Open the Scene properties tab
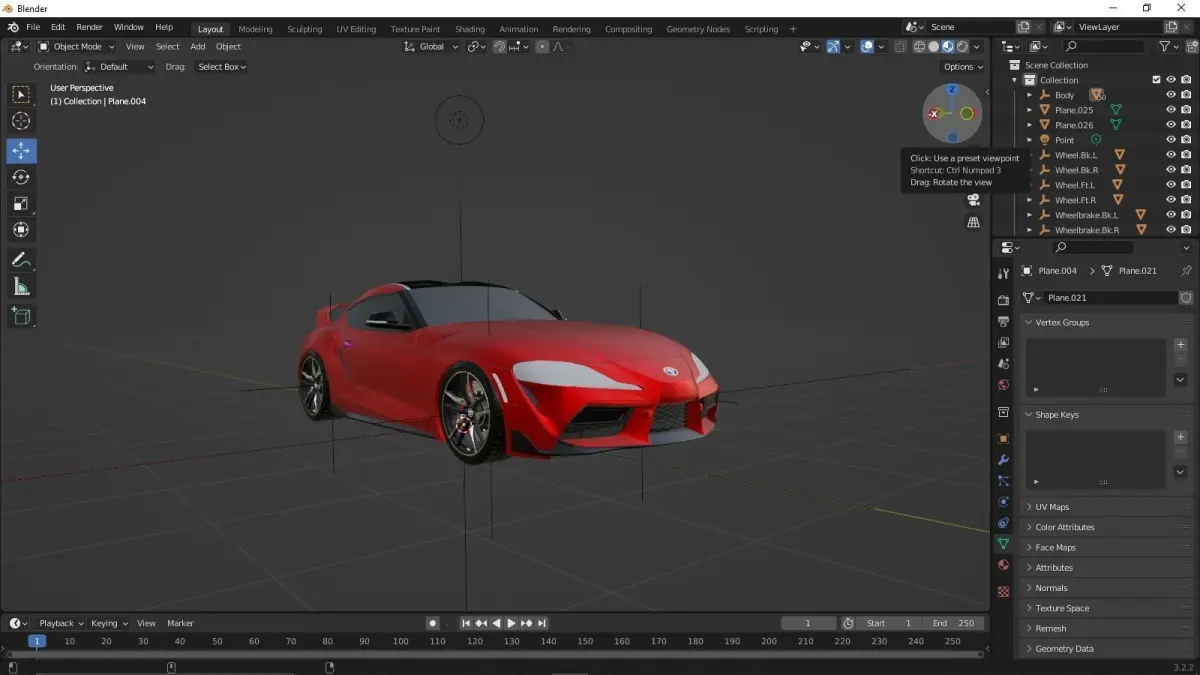 tap(1003, 363)
